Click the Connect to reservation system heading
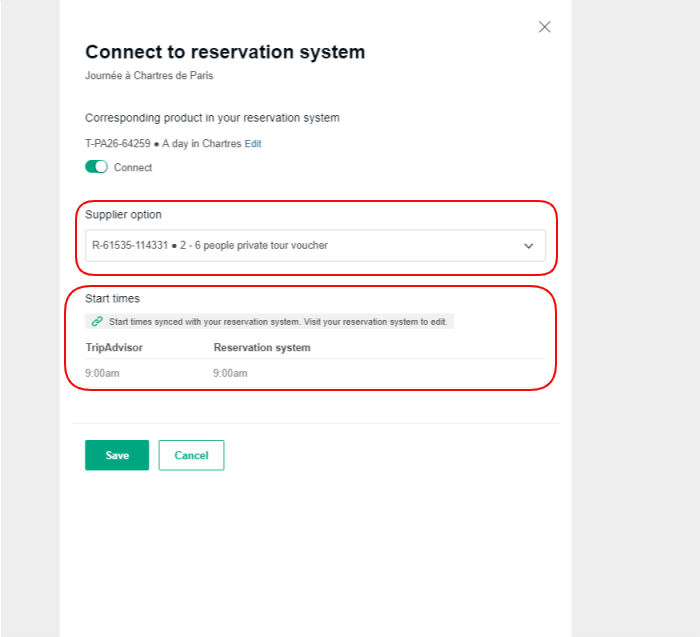 (x=225, y=52)
